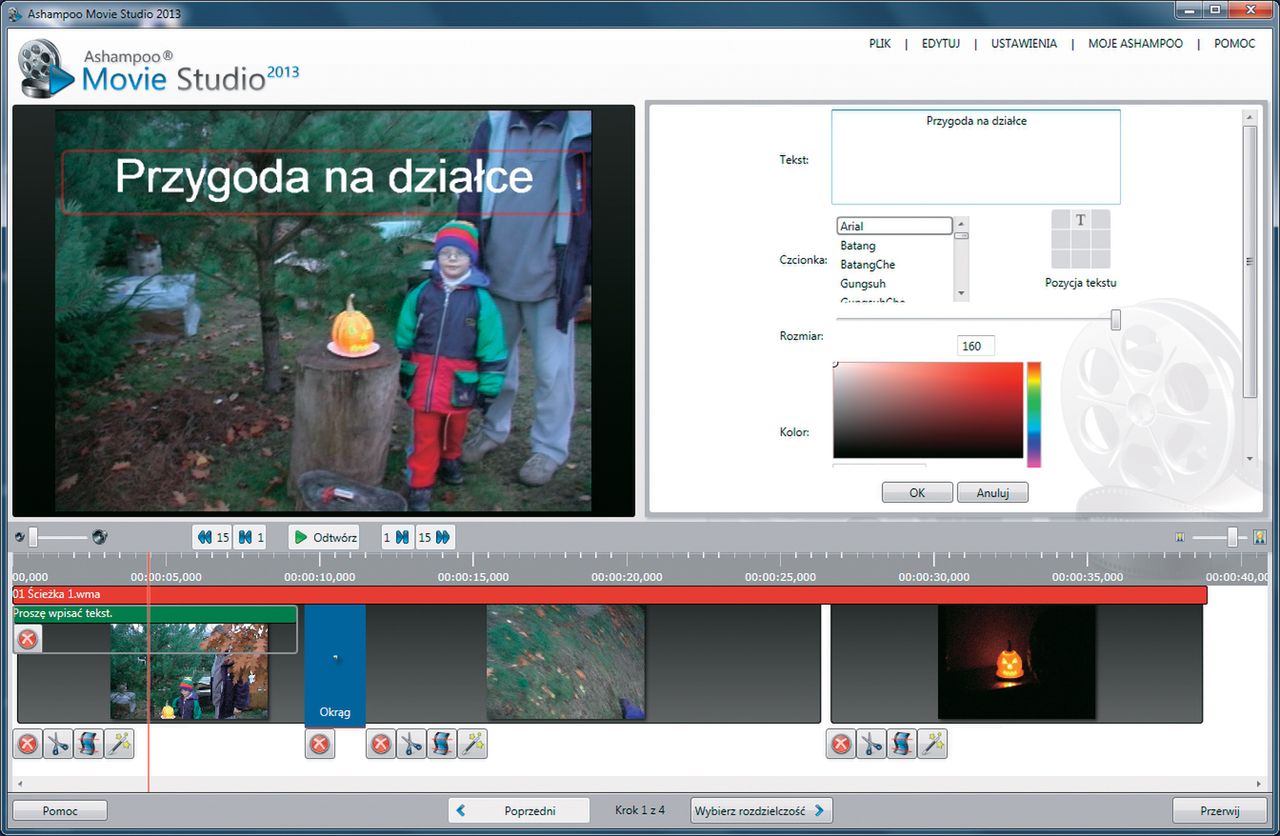Select bottom-left cell in Pozycja tekstu grid
Image resolution: width=1280 pixels, height=836 pixels.
click(x=1060, y=260)
